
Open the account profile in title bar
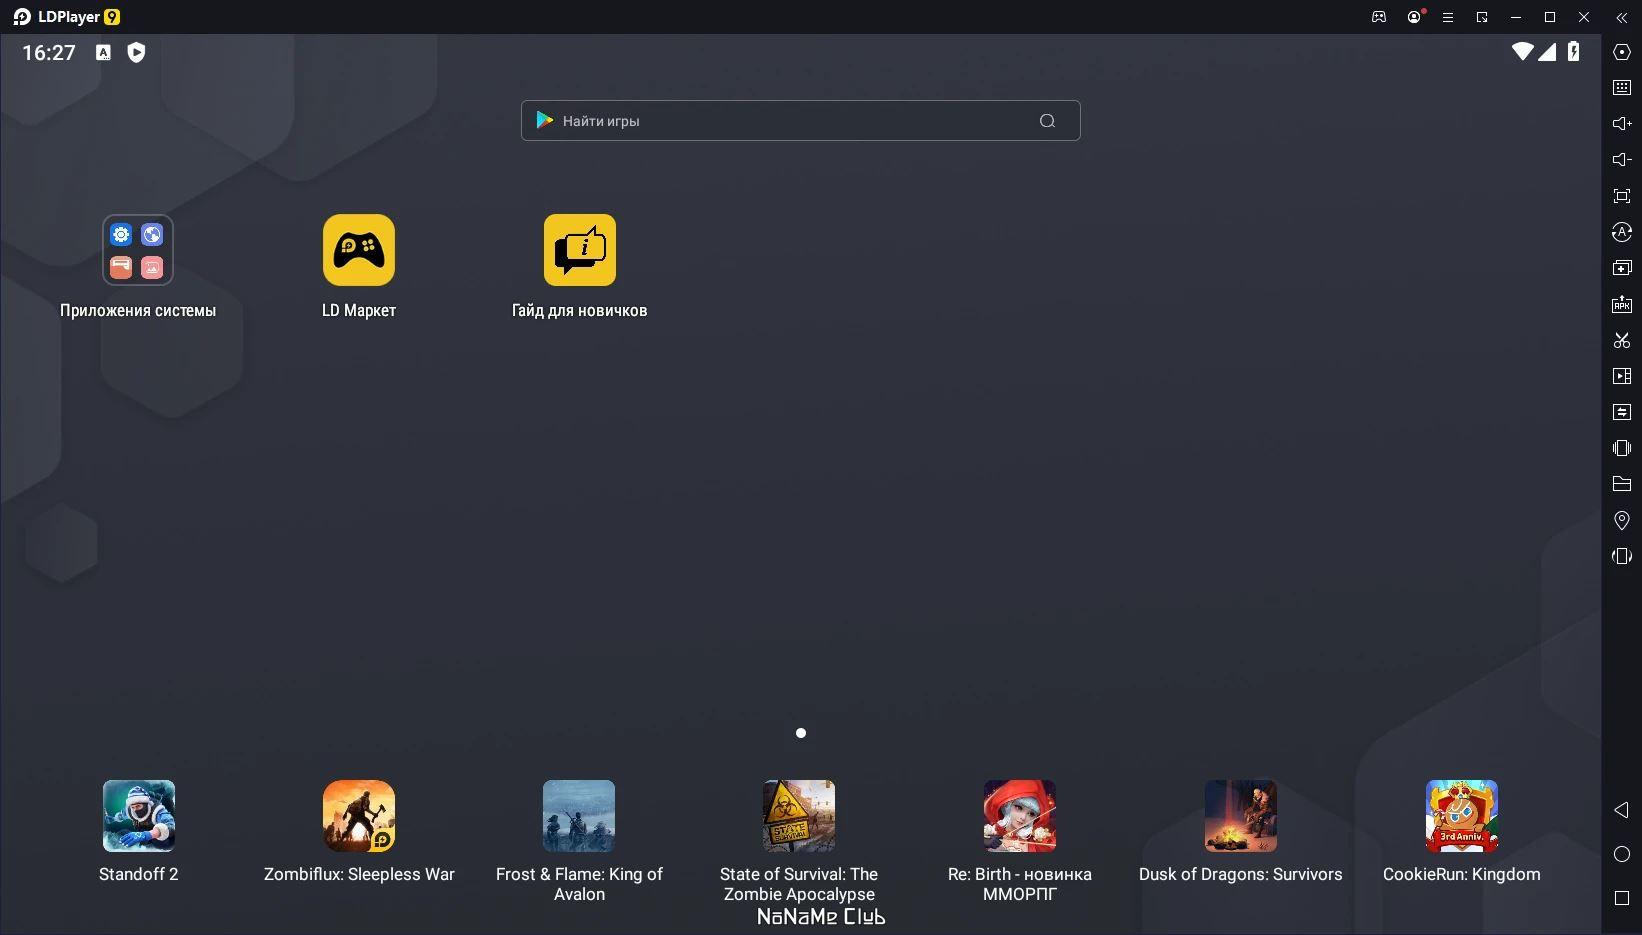click(x=1414, y=17)
